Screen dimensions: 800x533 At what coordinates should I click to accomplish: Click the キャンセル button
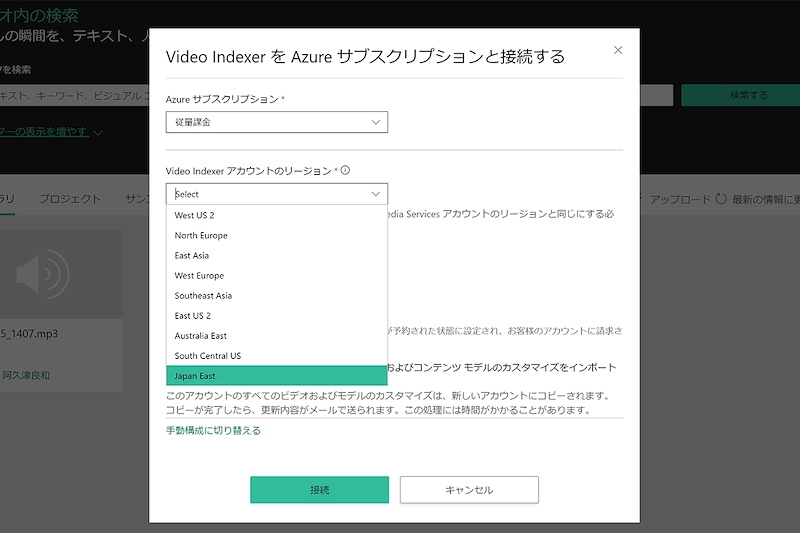point(469,490)
